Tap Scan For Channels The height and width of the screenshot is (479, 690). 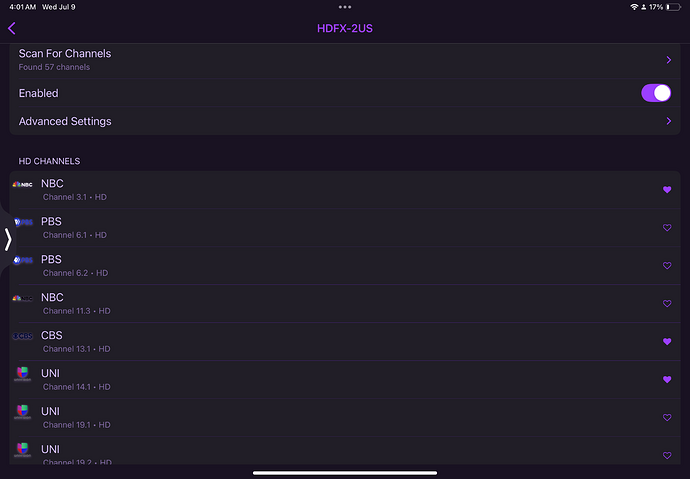coord(65,54)
